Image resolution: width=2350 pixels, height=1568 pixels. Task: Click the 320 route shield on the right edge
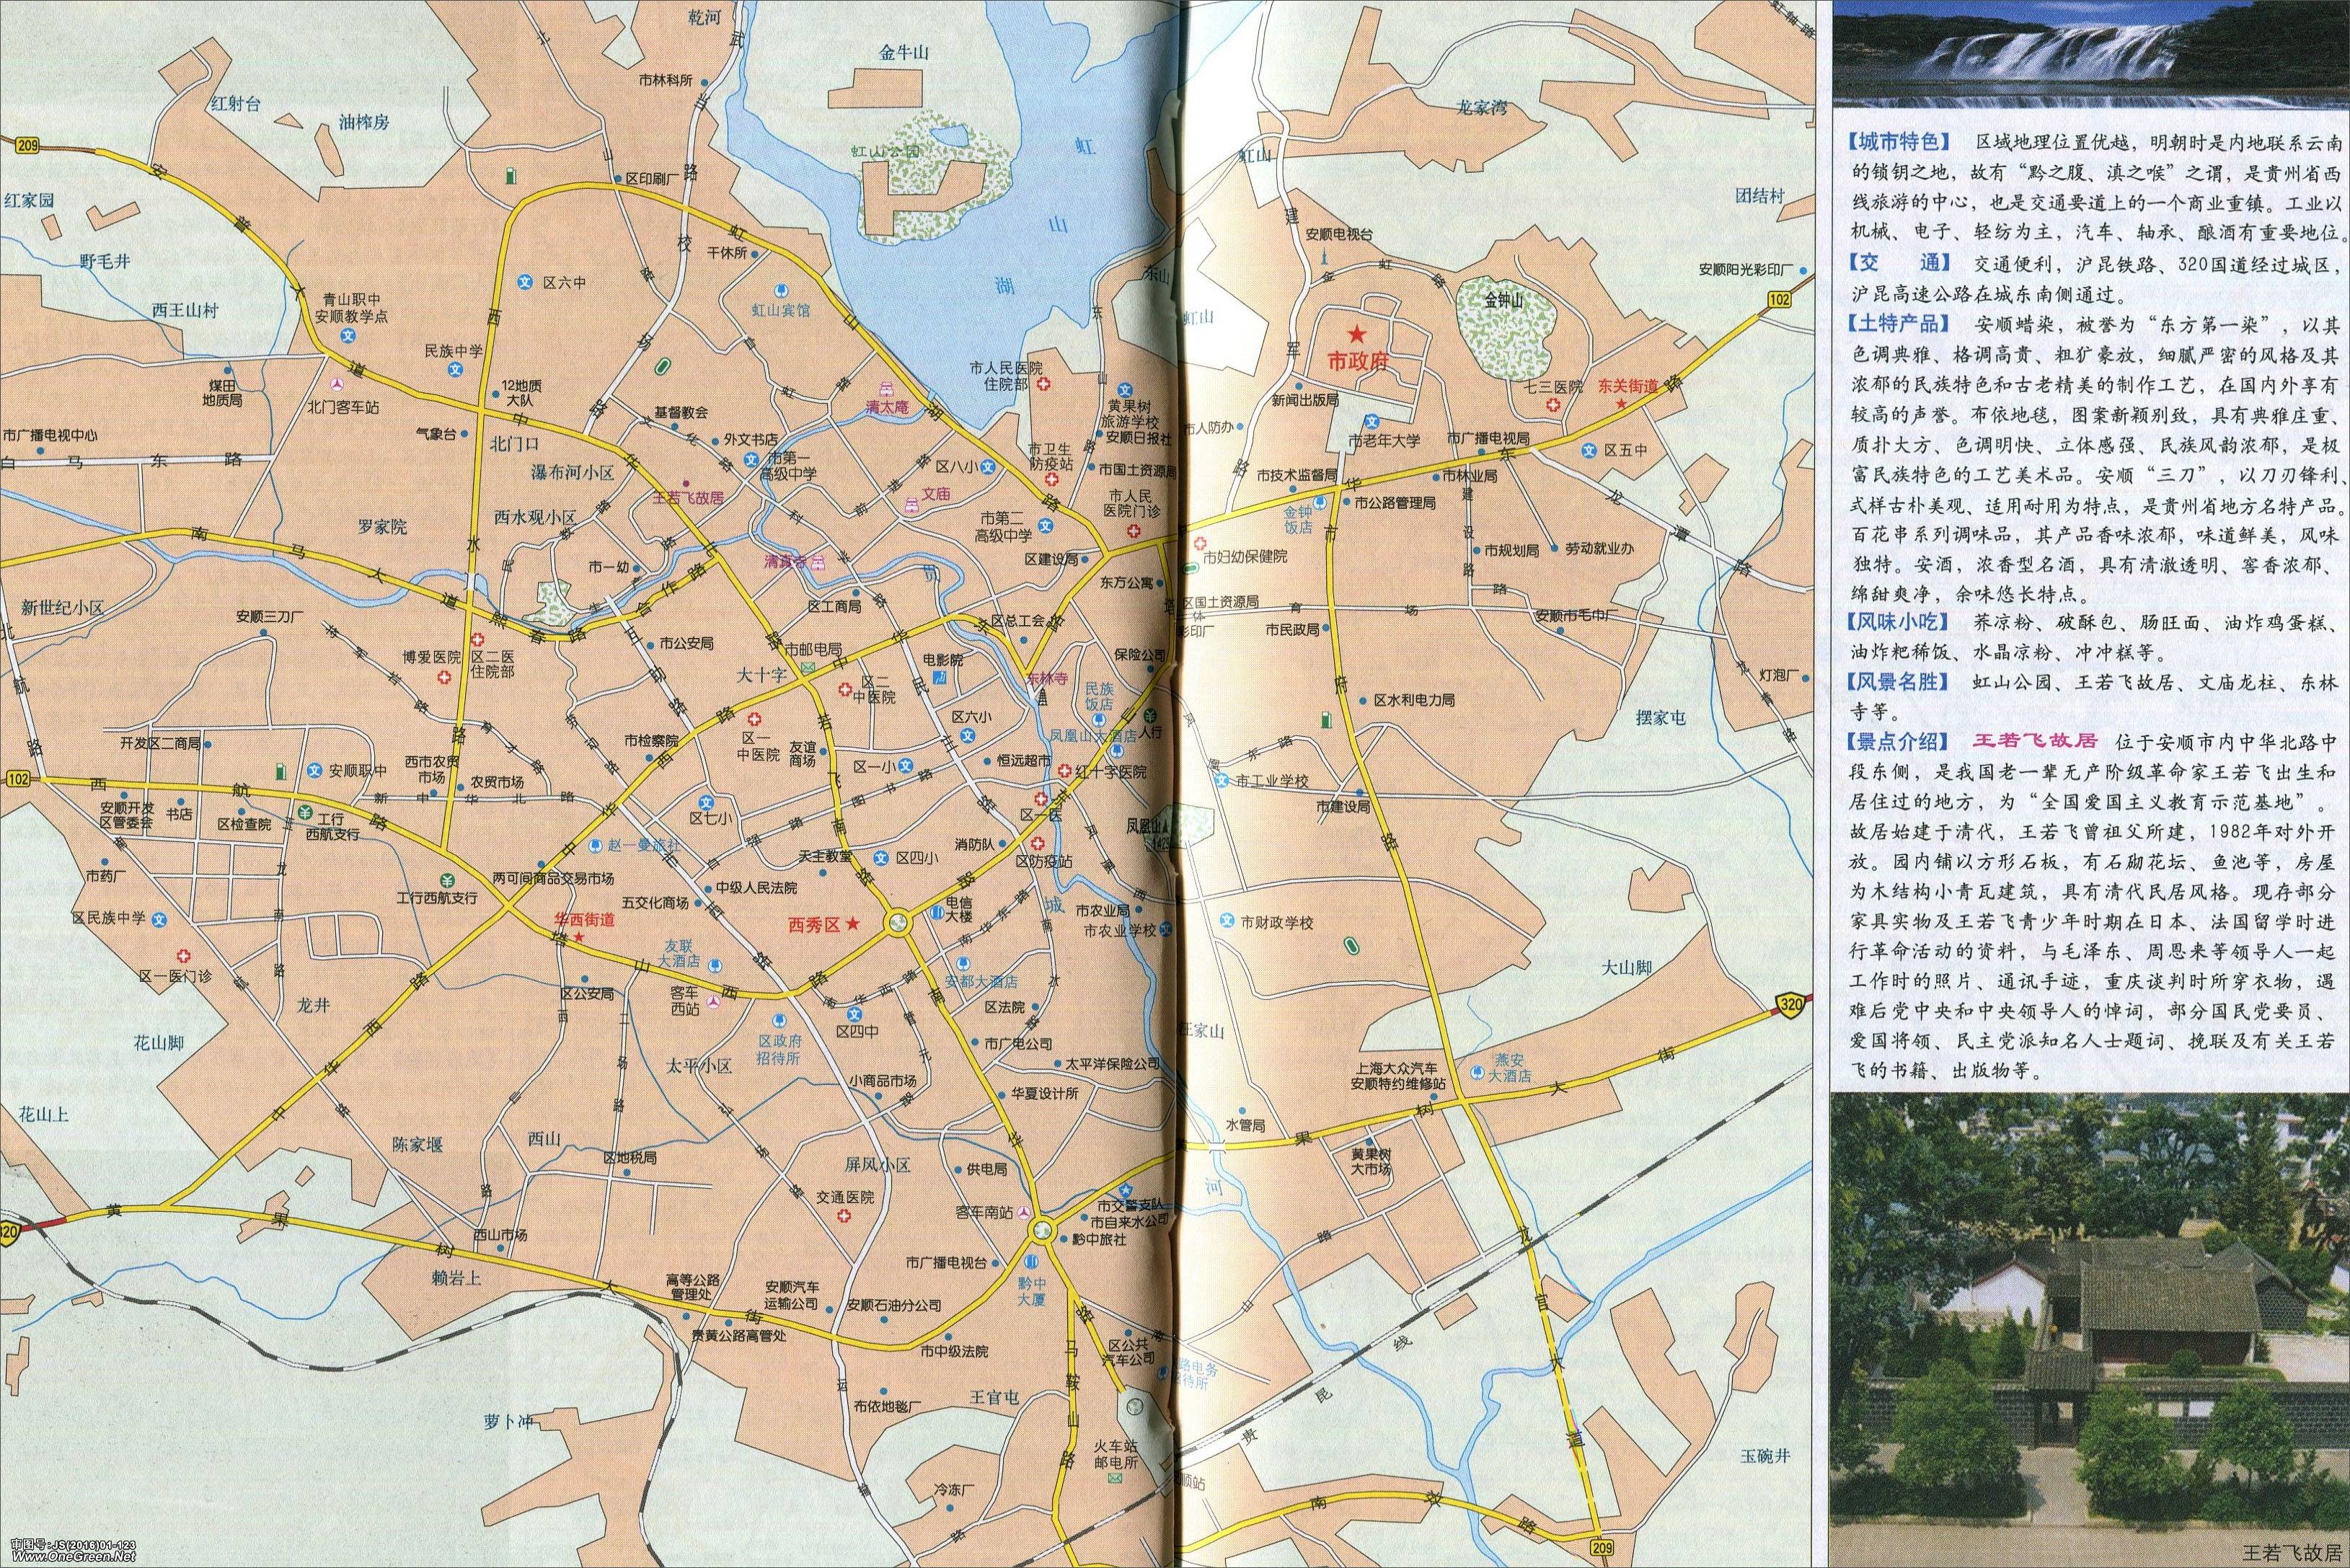click(1790, 1005)
